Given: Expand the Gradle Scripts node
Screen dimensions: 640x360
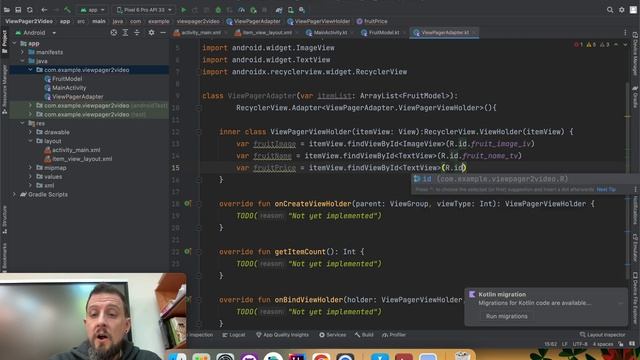Looking at the screenshot, I should click(x=14, y=194).
